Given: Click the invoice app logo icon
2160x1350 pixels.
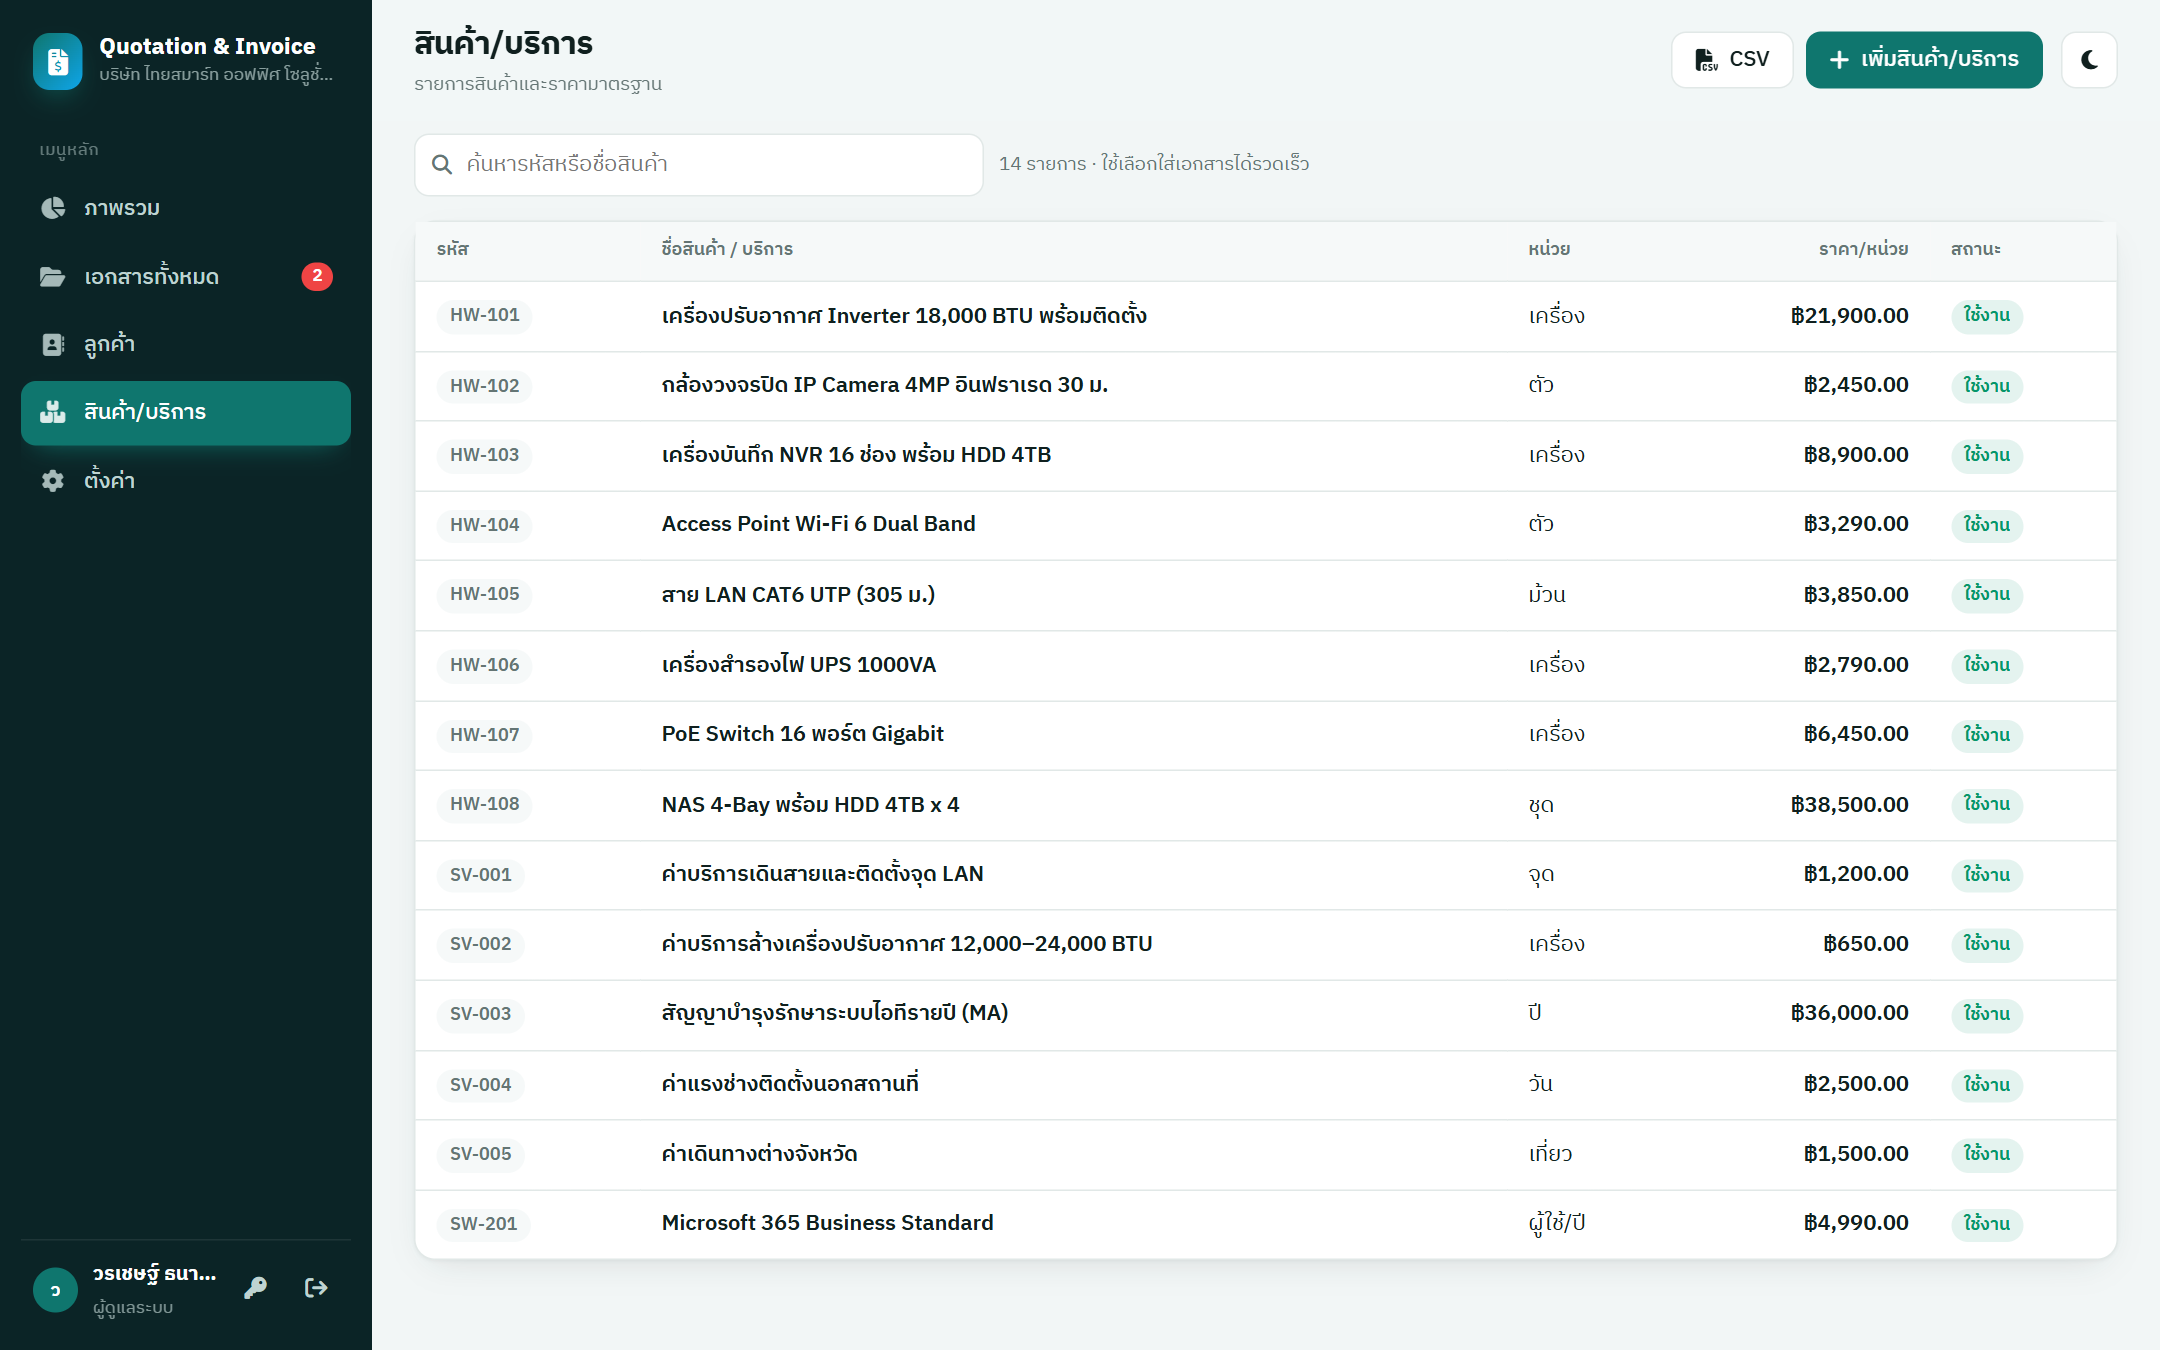Looking at the screenshot, I should 58,62.
